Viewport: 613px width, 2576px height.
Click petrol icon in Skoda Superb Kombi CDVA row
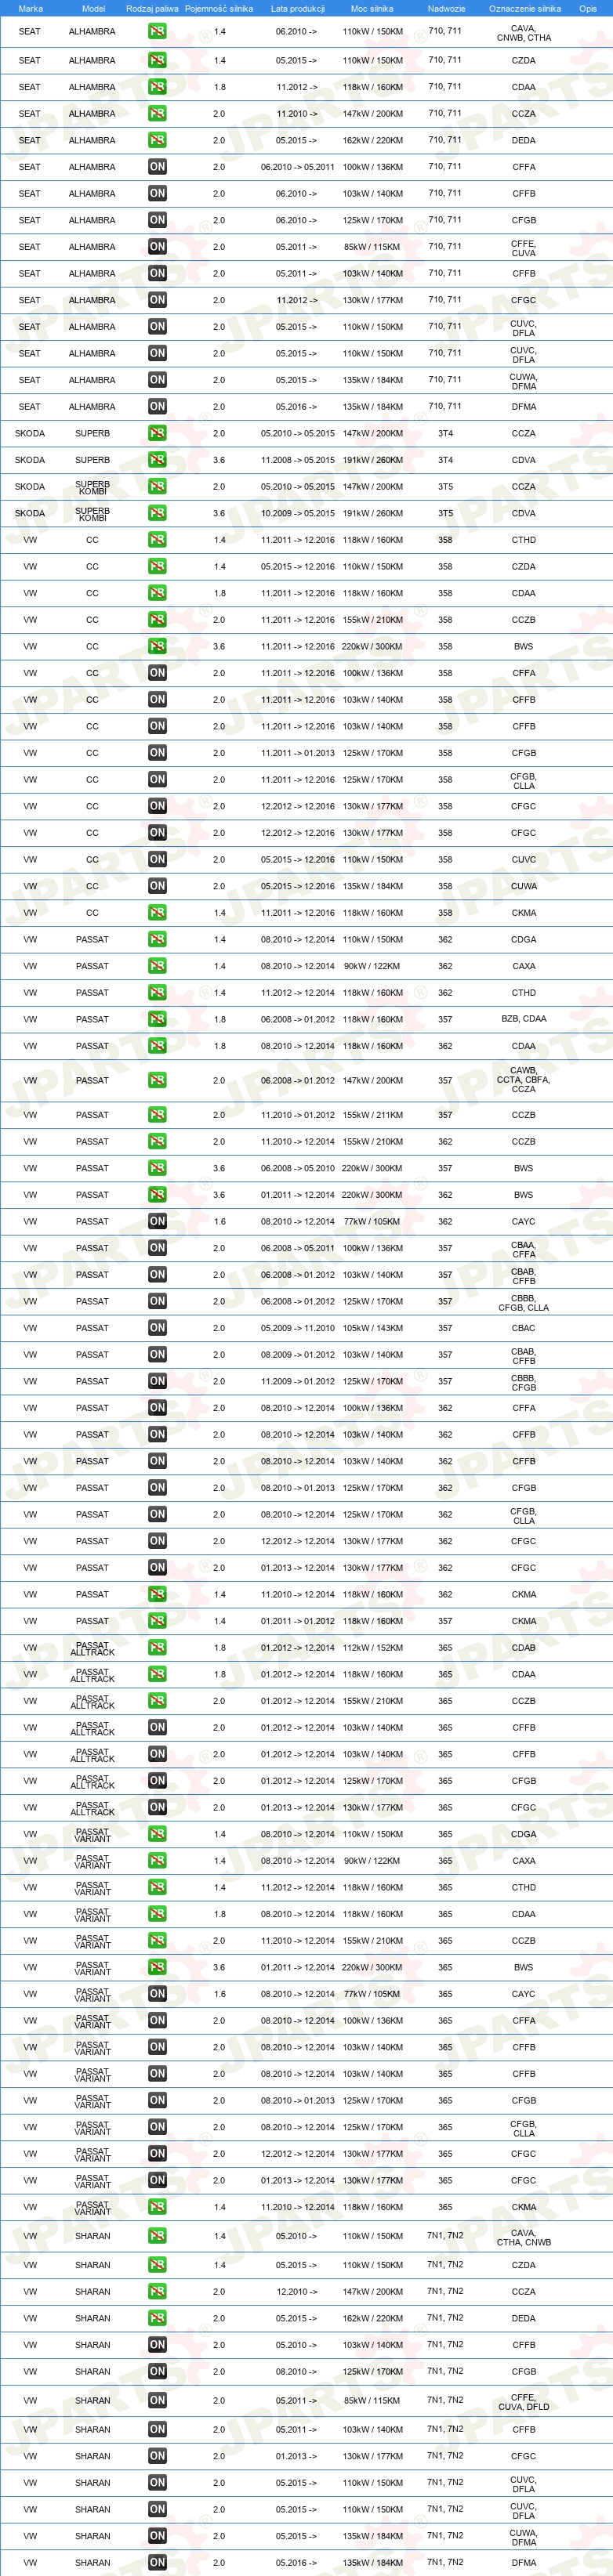click(157, 513)
